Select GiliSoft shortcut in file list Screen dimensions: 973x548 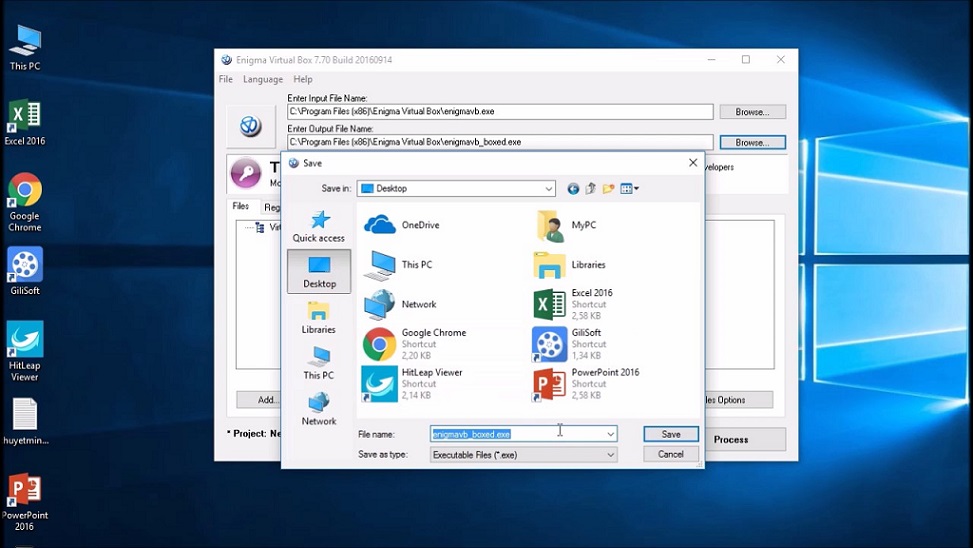(x=568, y=344)
